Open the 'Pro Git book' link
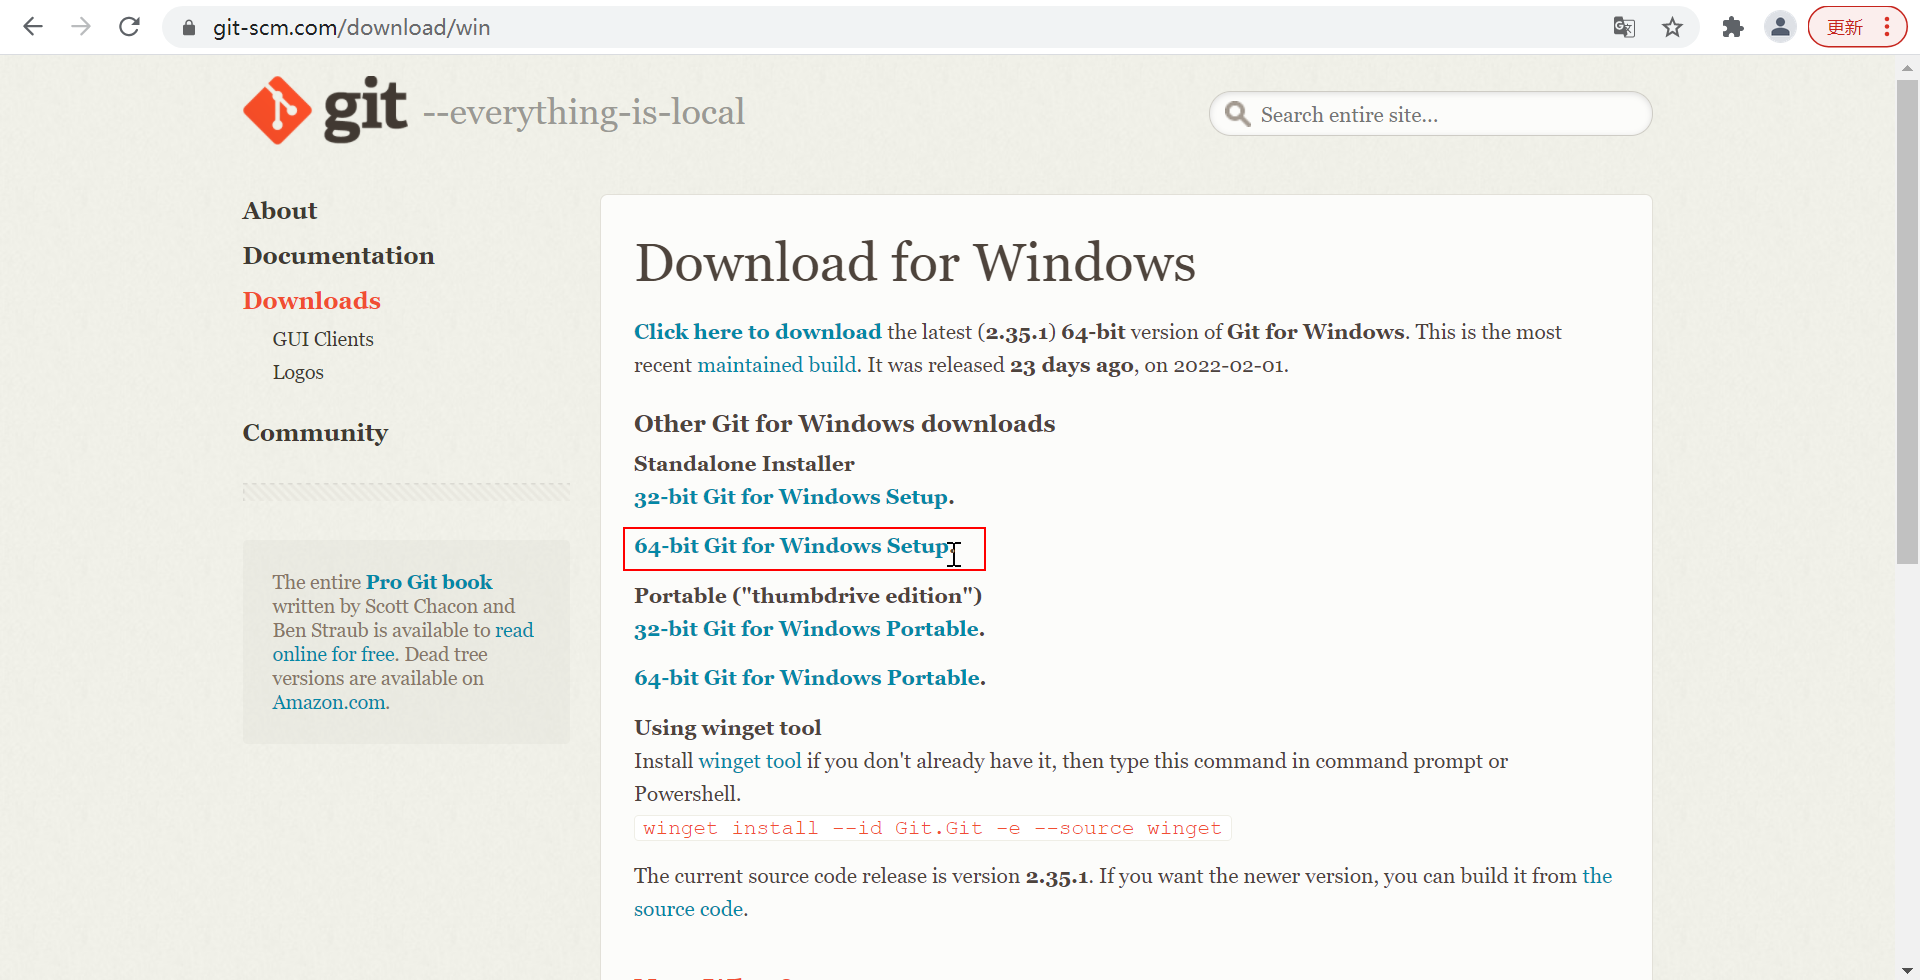 [429, 582]
